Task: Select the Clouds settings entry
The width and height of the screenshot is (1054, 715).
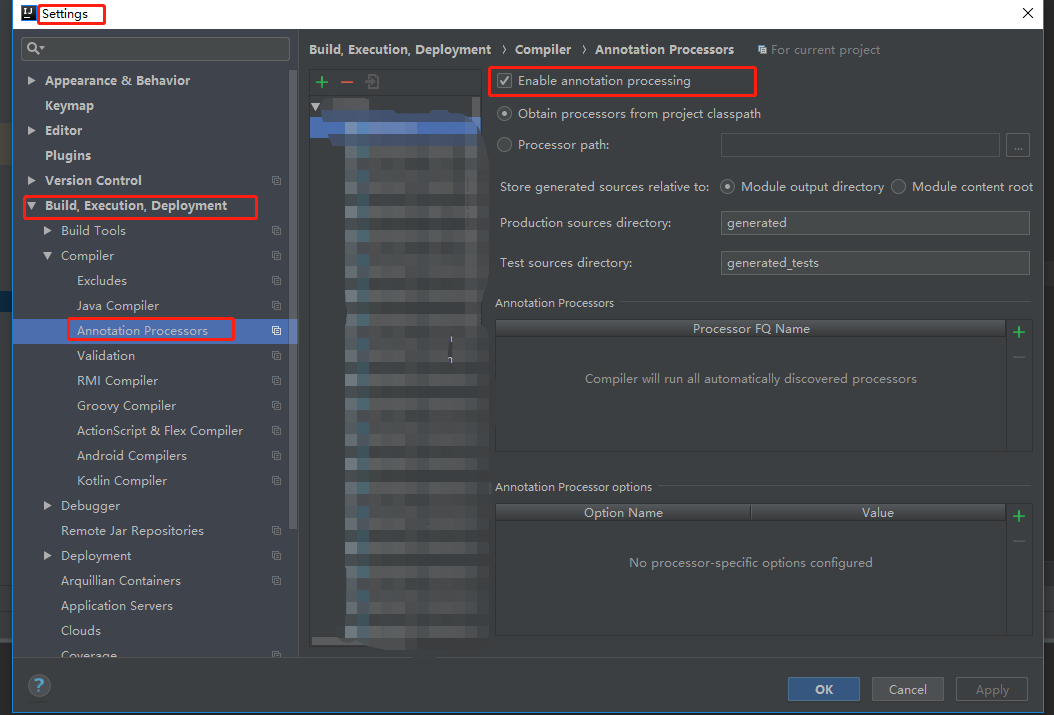Action: point(81,630)
